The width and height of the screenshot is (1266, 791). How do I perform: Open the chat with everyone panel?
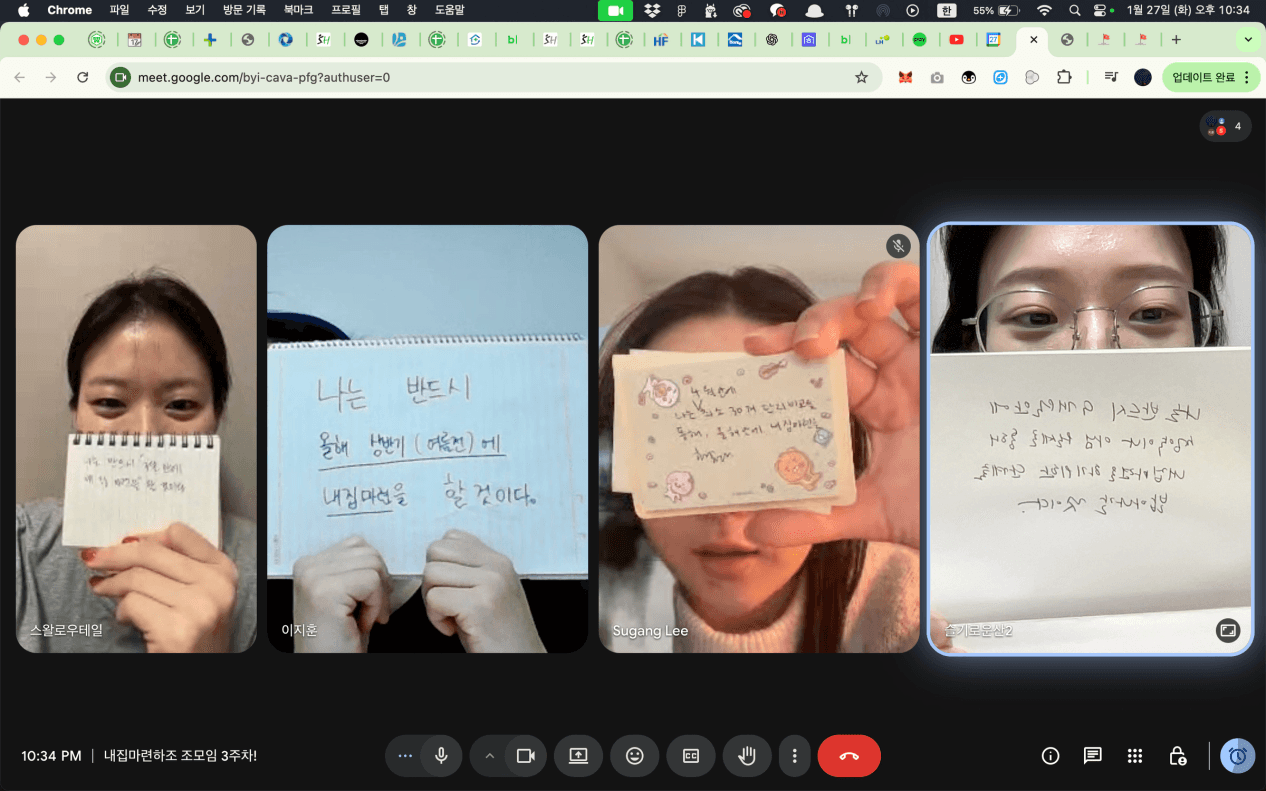(x=1092, y=756)
